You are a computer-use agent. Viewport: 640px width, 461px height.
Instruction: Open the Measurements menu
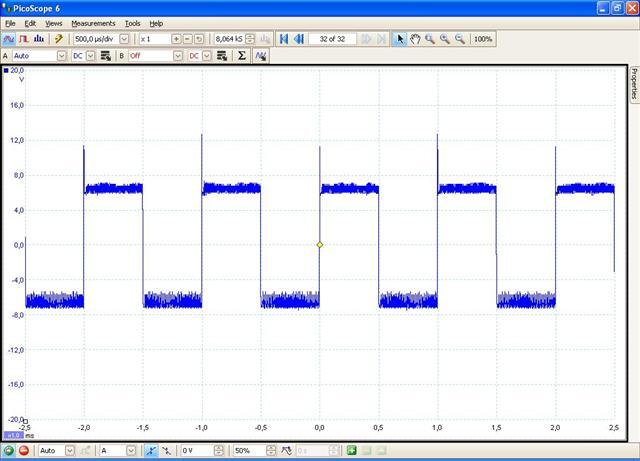tap(93, 23)
